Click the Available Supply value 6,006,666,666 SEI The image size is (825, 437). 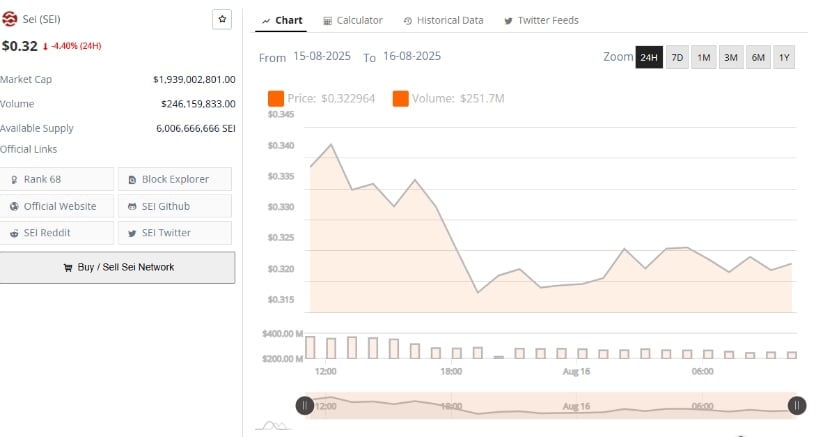[x=196, y=128]
